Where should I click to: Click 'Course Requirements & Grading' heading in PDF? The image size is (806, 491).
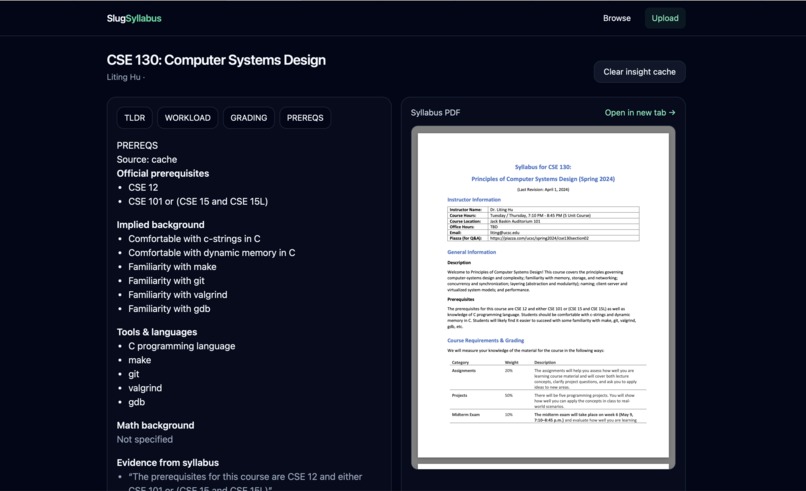click(486, 340)
